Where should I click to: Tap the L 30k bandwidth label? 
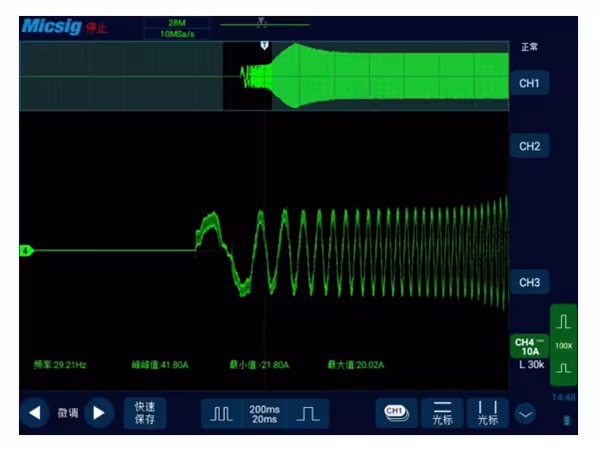pos(532,365)
